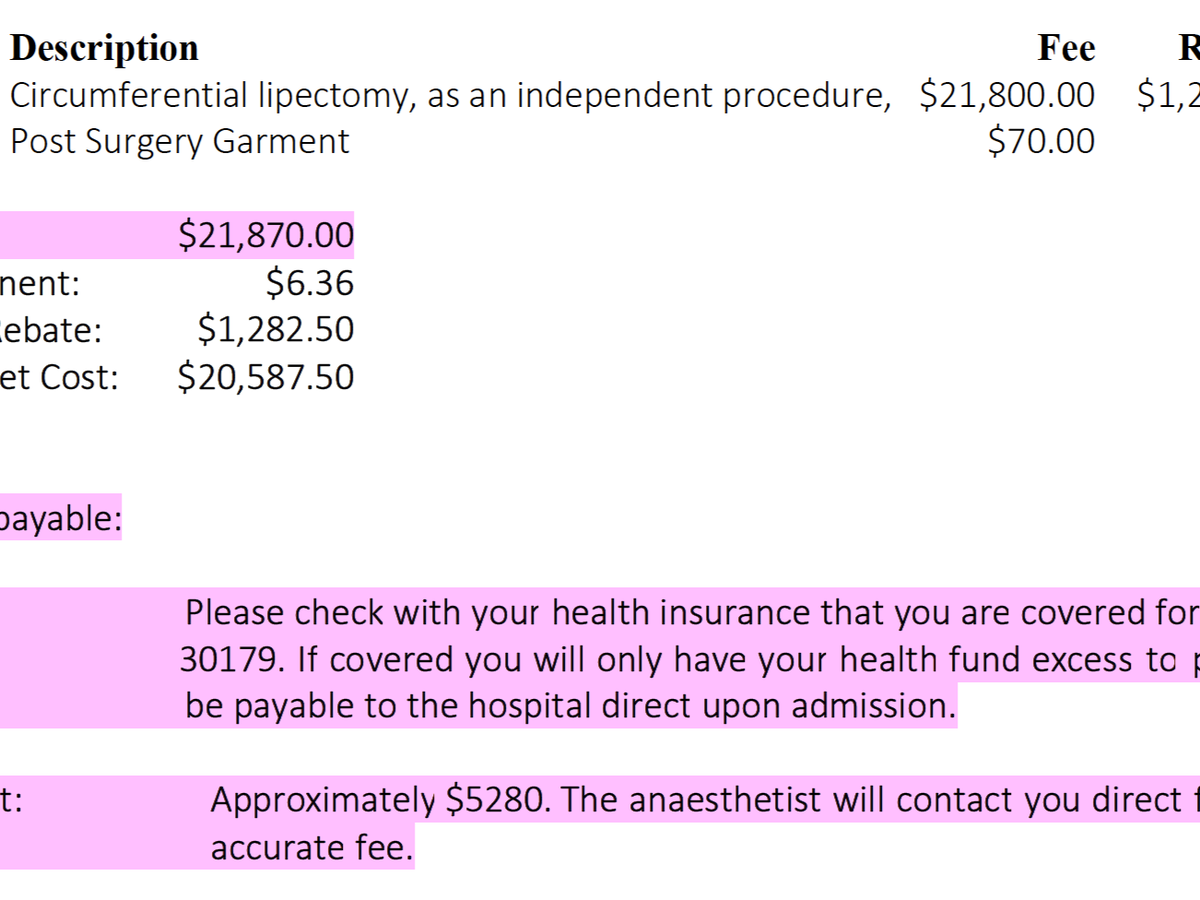This screenshot has height=900, width=1200.
Task: Select the $1,282.50 rebate amount
Action: point(276,329)
